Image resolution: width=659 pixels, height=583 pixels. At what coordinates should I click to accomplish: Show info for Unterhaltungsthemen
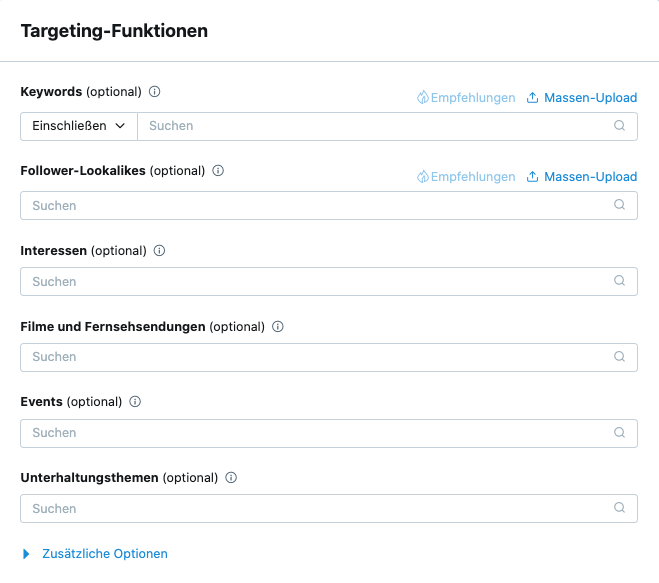(x=231, y=477)
